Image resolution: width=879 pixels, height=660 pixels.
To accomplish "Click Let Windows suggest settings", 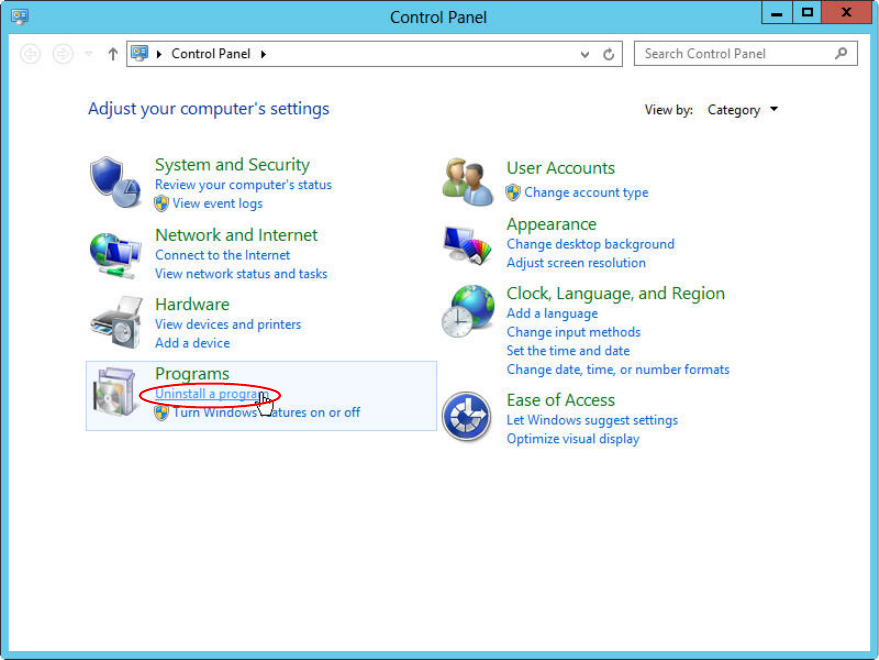I will point(592,420).
